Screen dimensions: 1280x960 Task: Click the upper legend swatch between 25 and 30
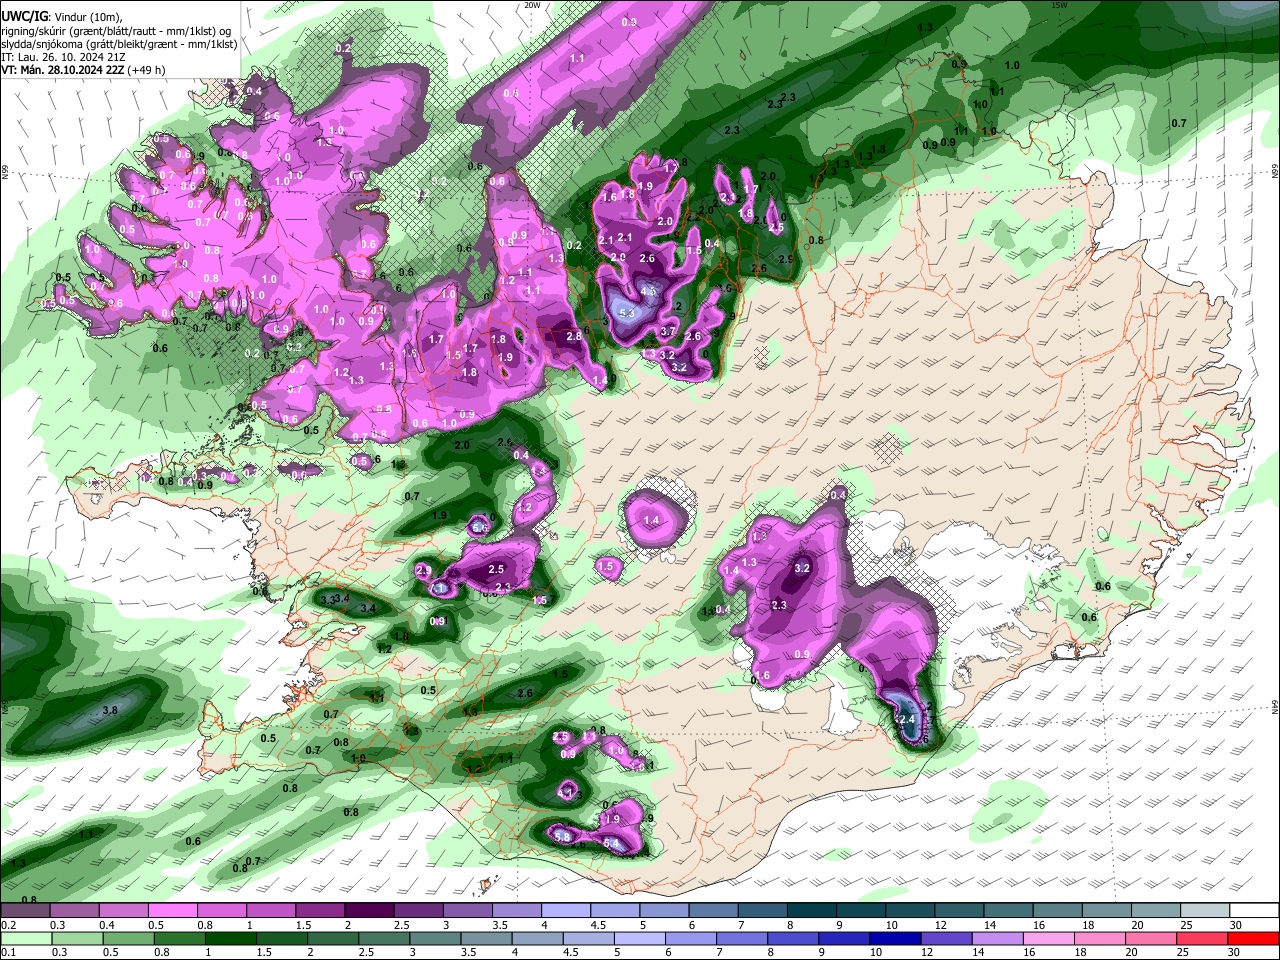(x=1206, y=911)
